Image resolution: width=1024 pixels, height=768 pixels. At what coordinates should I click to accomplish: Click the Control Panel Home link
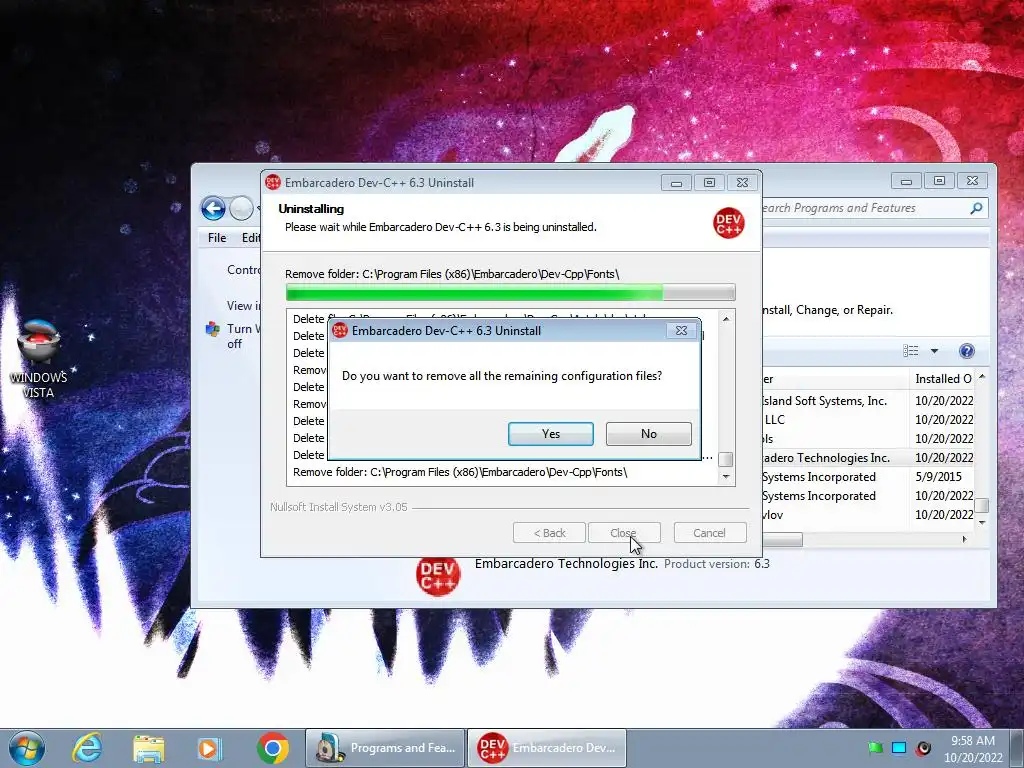point(244,270)
